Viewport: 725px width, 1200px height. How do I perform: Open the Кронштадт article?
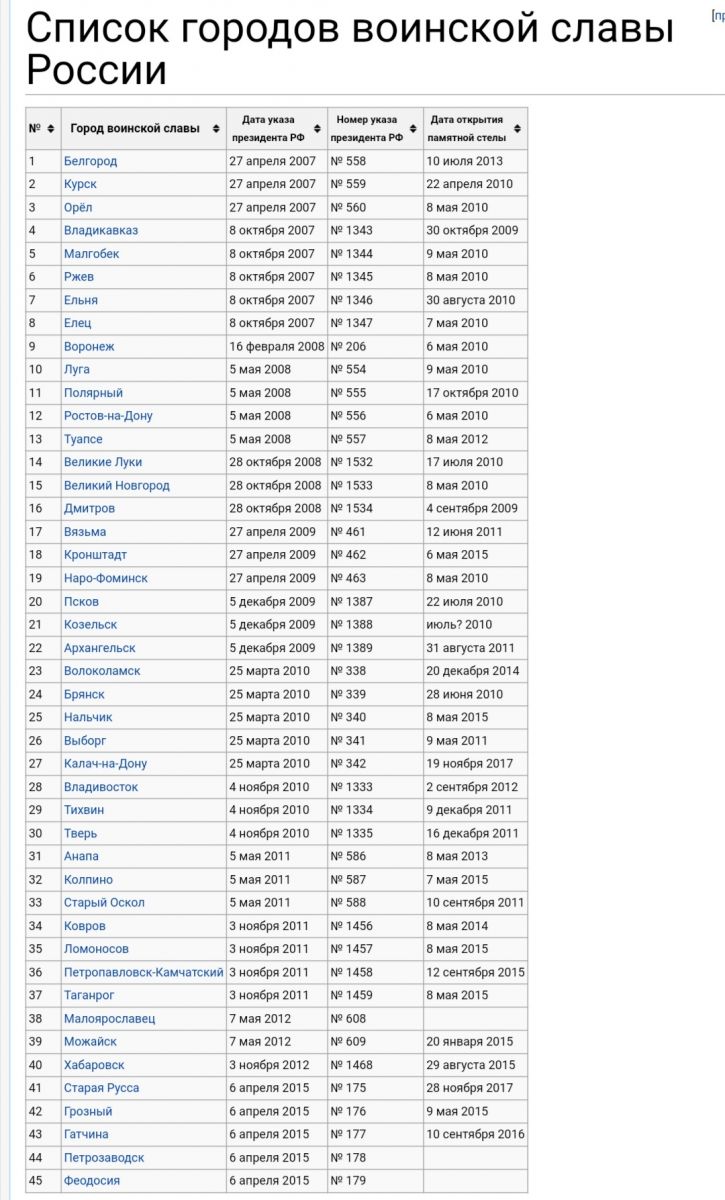tap(95, 555)
